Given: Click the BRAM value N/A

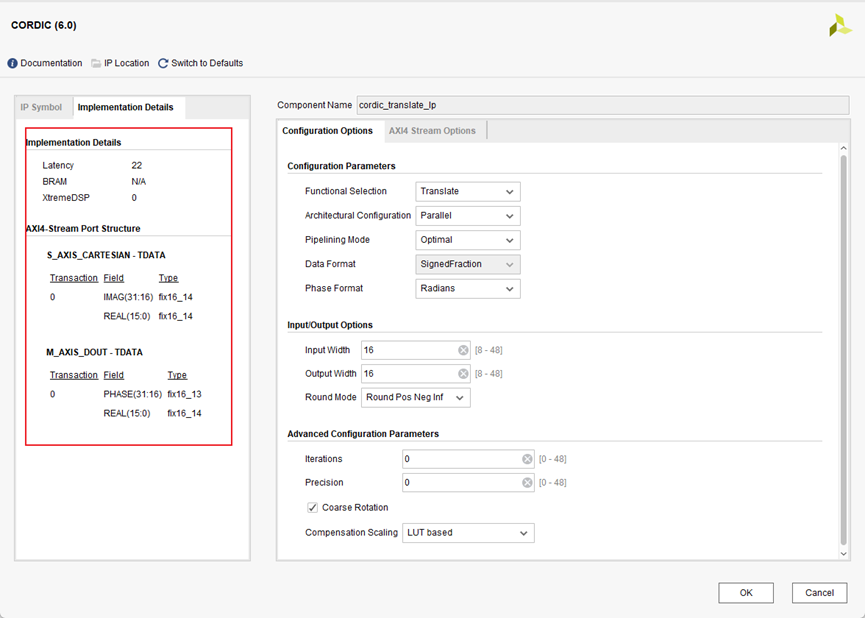Looking at the screenshot, I should tap(138, 182).
